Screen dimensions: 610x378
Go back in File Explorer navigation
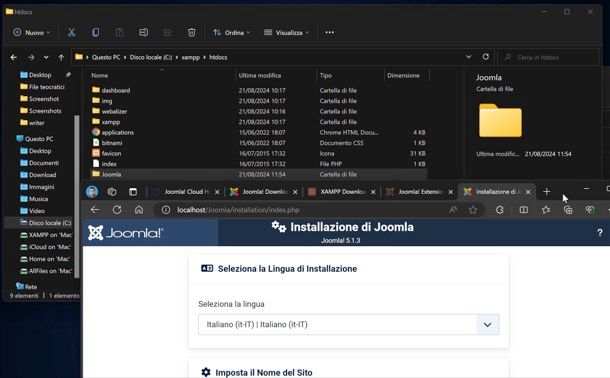pyautogui.click(x=14, y=58)
